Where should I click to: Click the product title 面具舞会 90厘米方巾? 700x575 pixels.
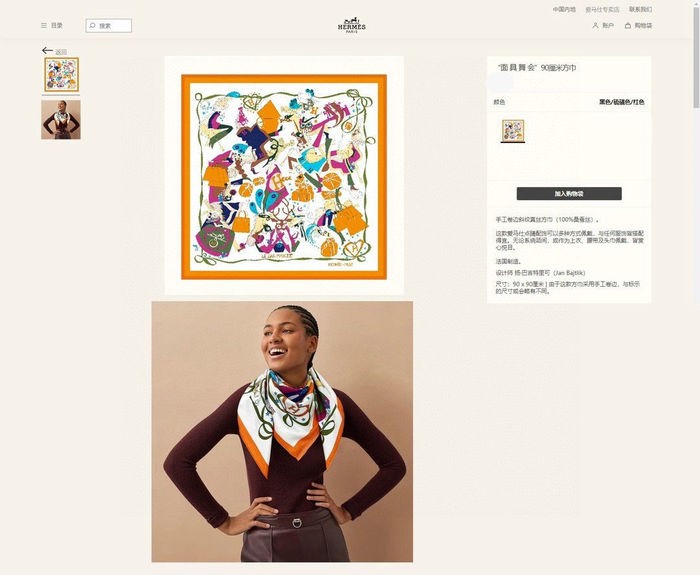[537, 68]
